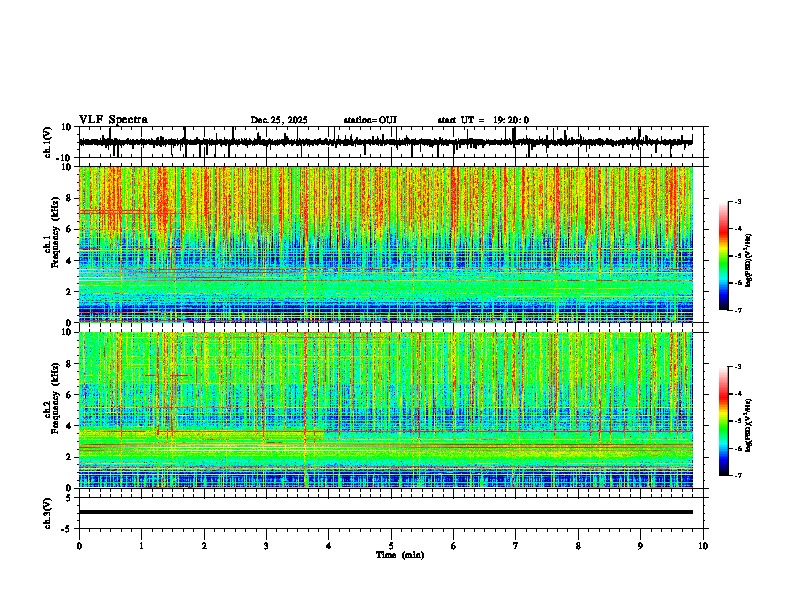Click the ch.1 PSD color bar
This screenshot has height=612, width=792.
click(724, 256)
